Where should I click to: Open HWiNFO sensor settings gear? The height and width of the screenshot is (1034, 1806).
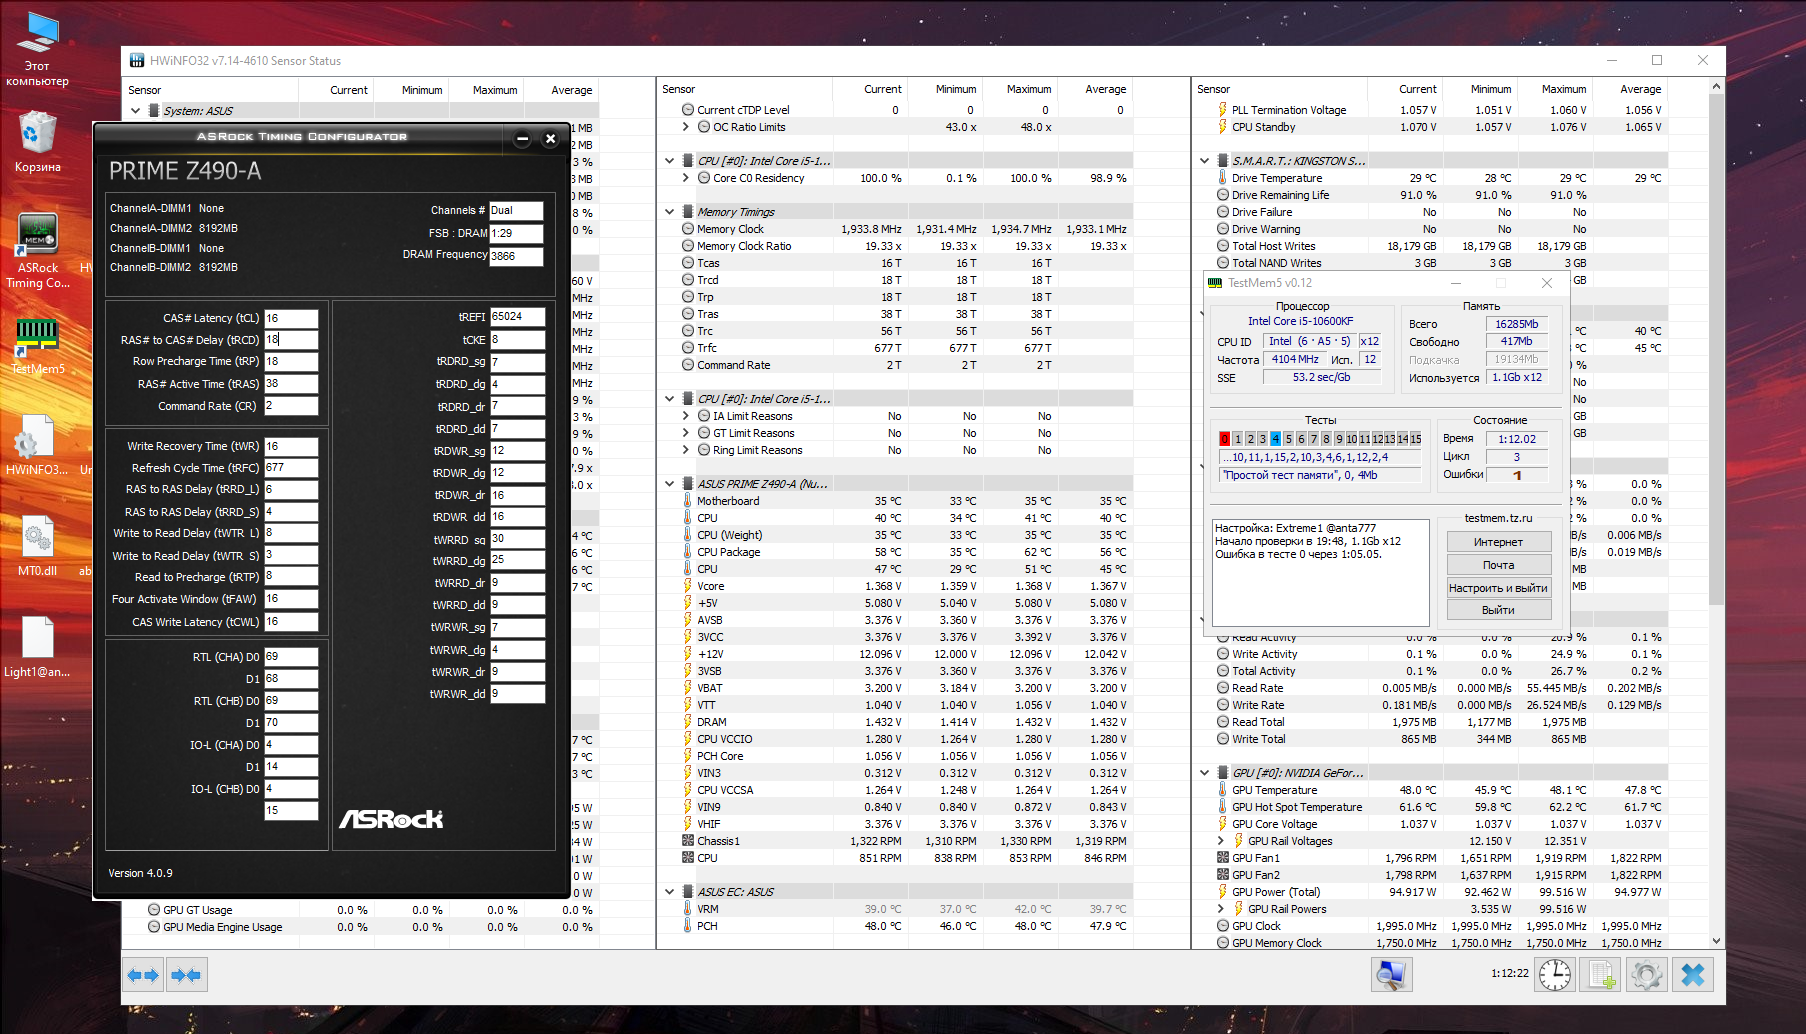1647,974
